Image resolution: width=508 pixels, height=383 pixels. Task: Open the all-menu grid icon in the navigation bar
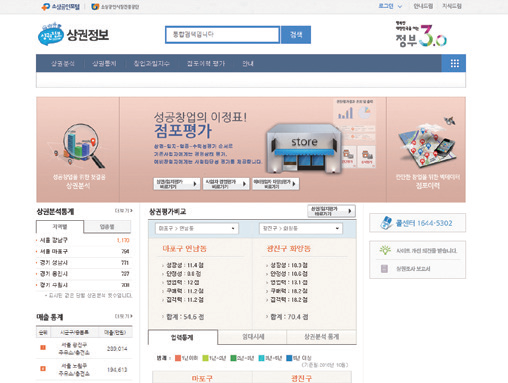(454, 63)
